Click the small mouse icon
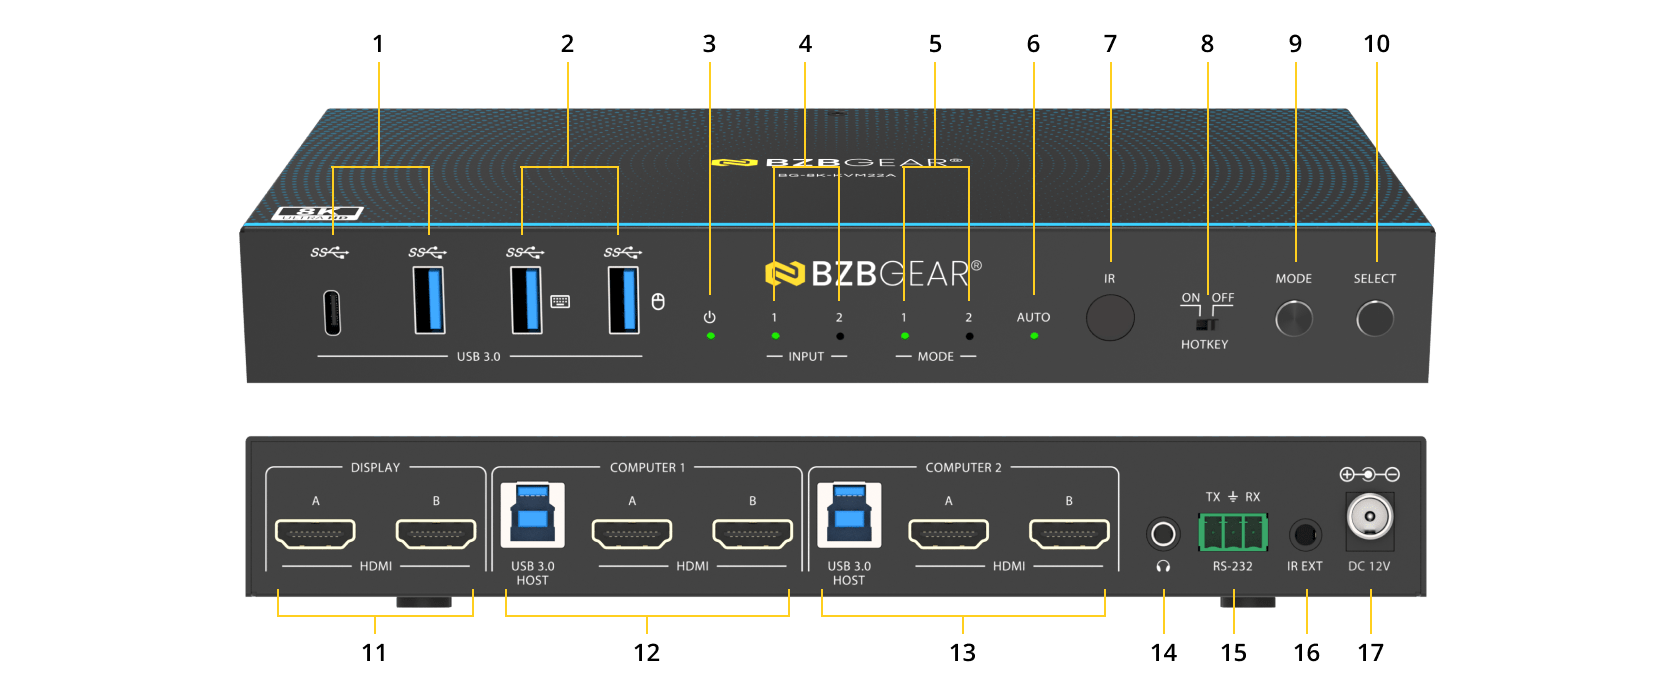This screenshot has height=700, width=1672. tap(658, 301)
